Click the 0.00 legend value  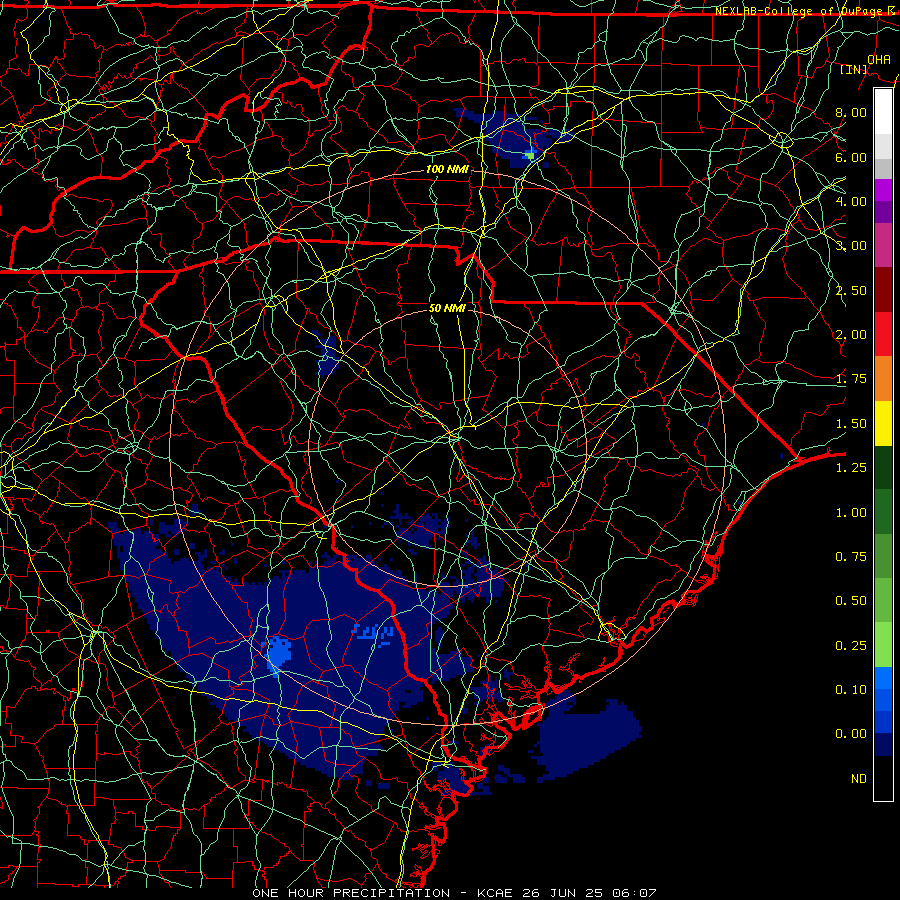coord(851,734)
